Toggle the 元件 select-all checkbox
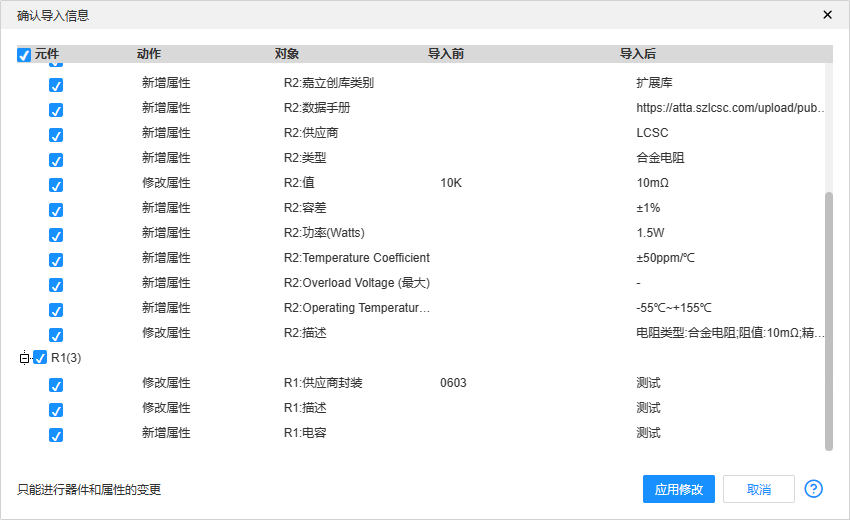Screen dimensions: 850x520 (x=24, y=55)
